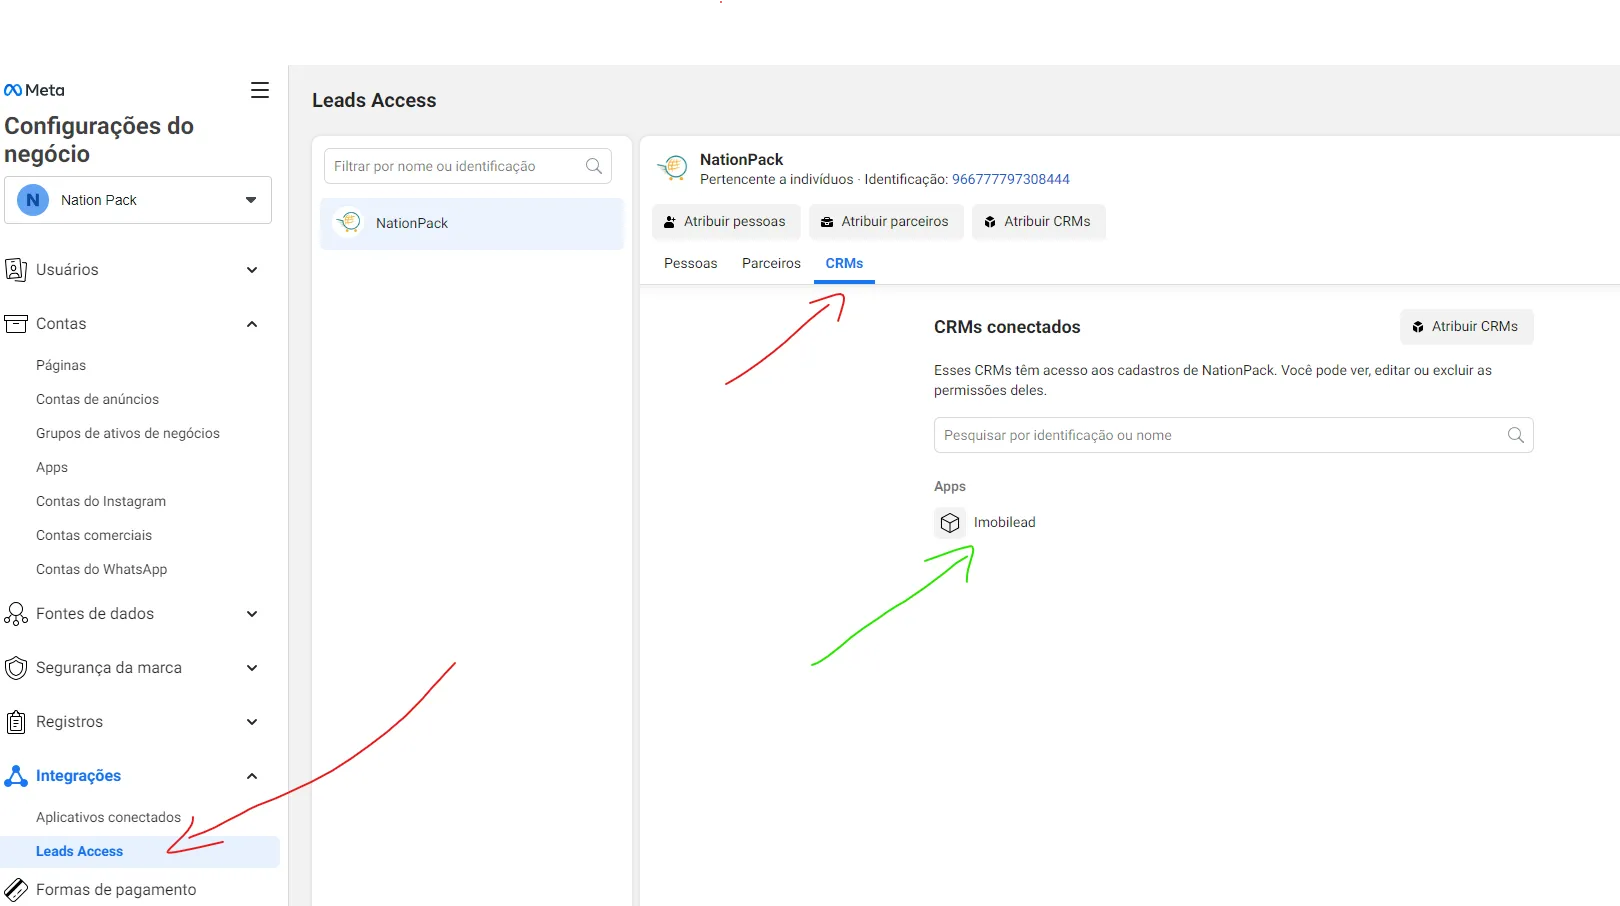1620x906 pixels.
Task: Click the Usuários people icon
Action: tap(16, 270)
